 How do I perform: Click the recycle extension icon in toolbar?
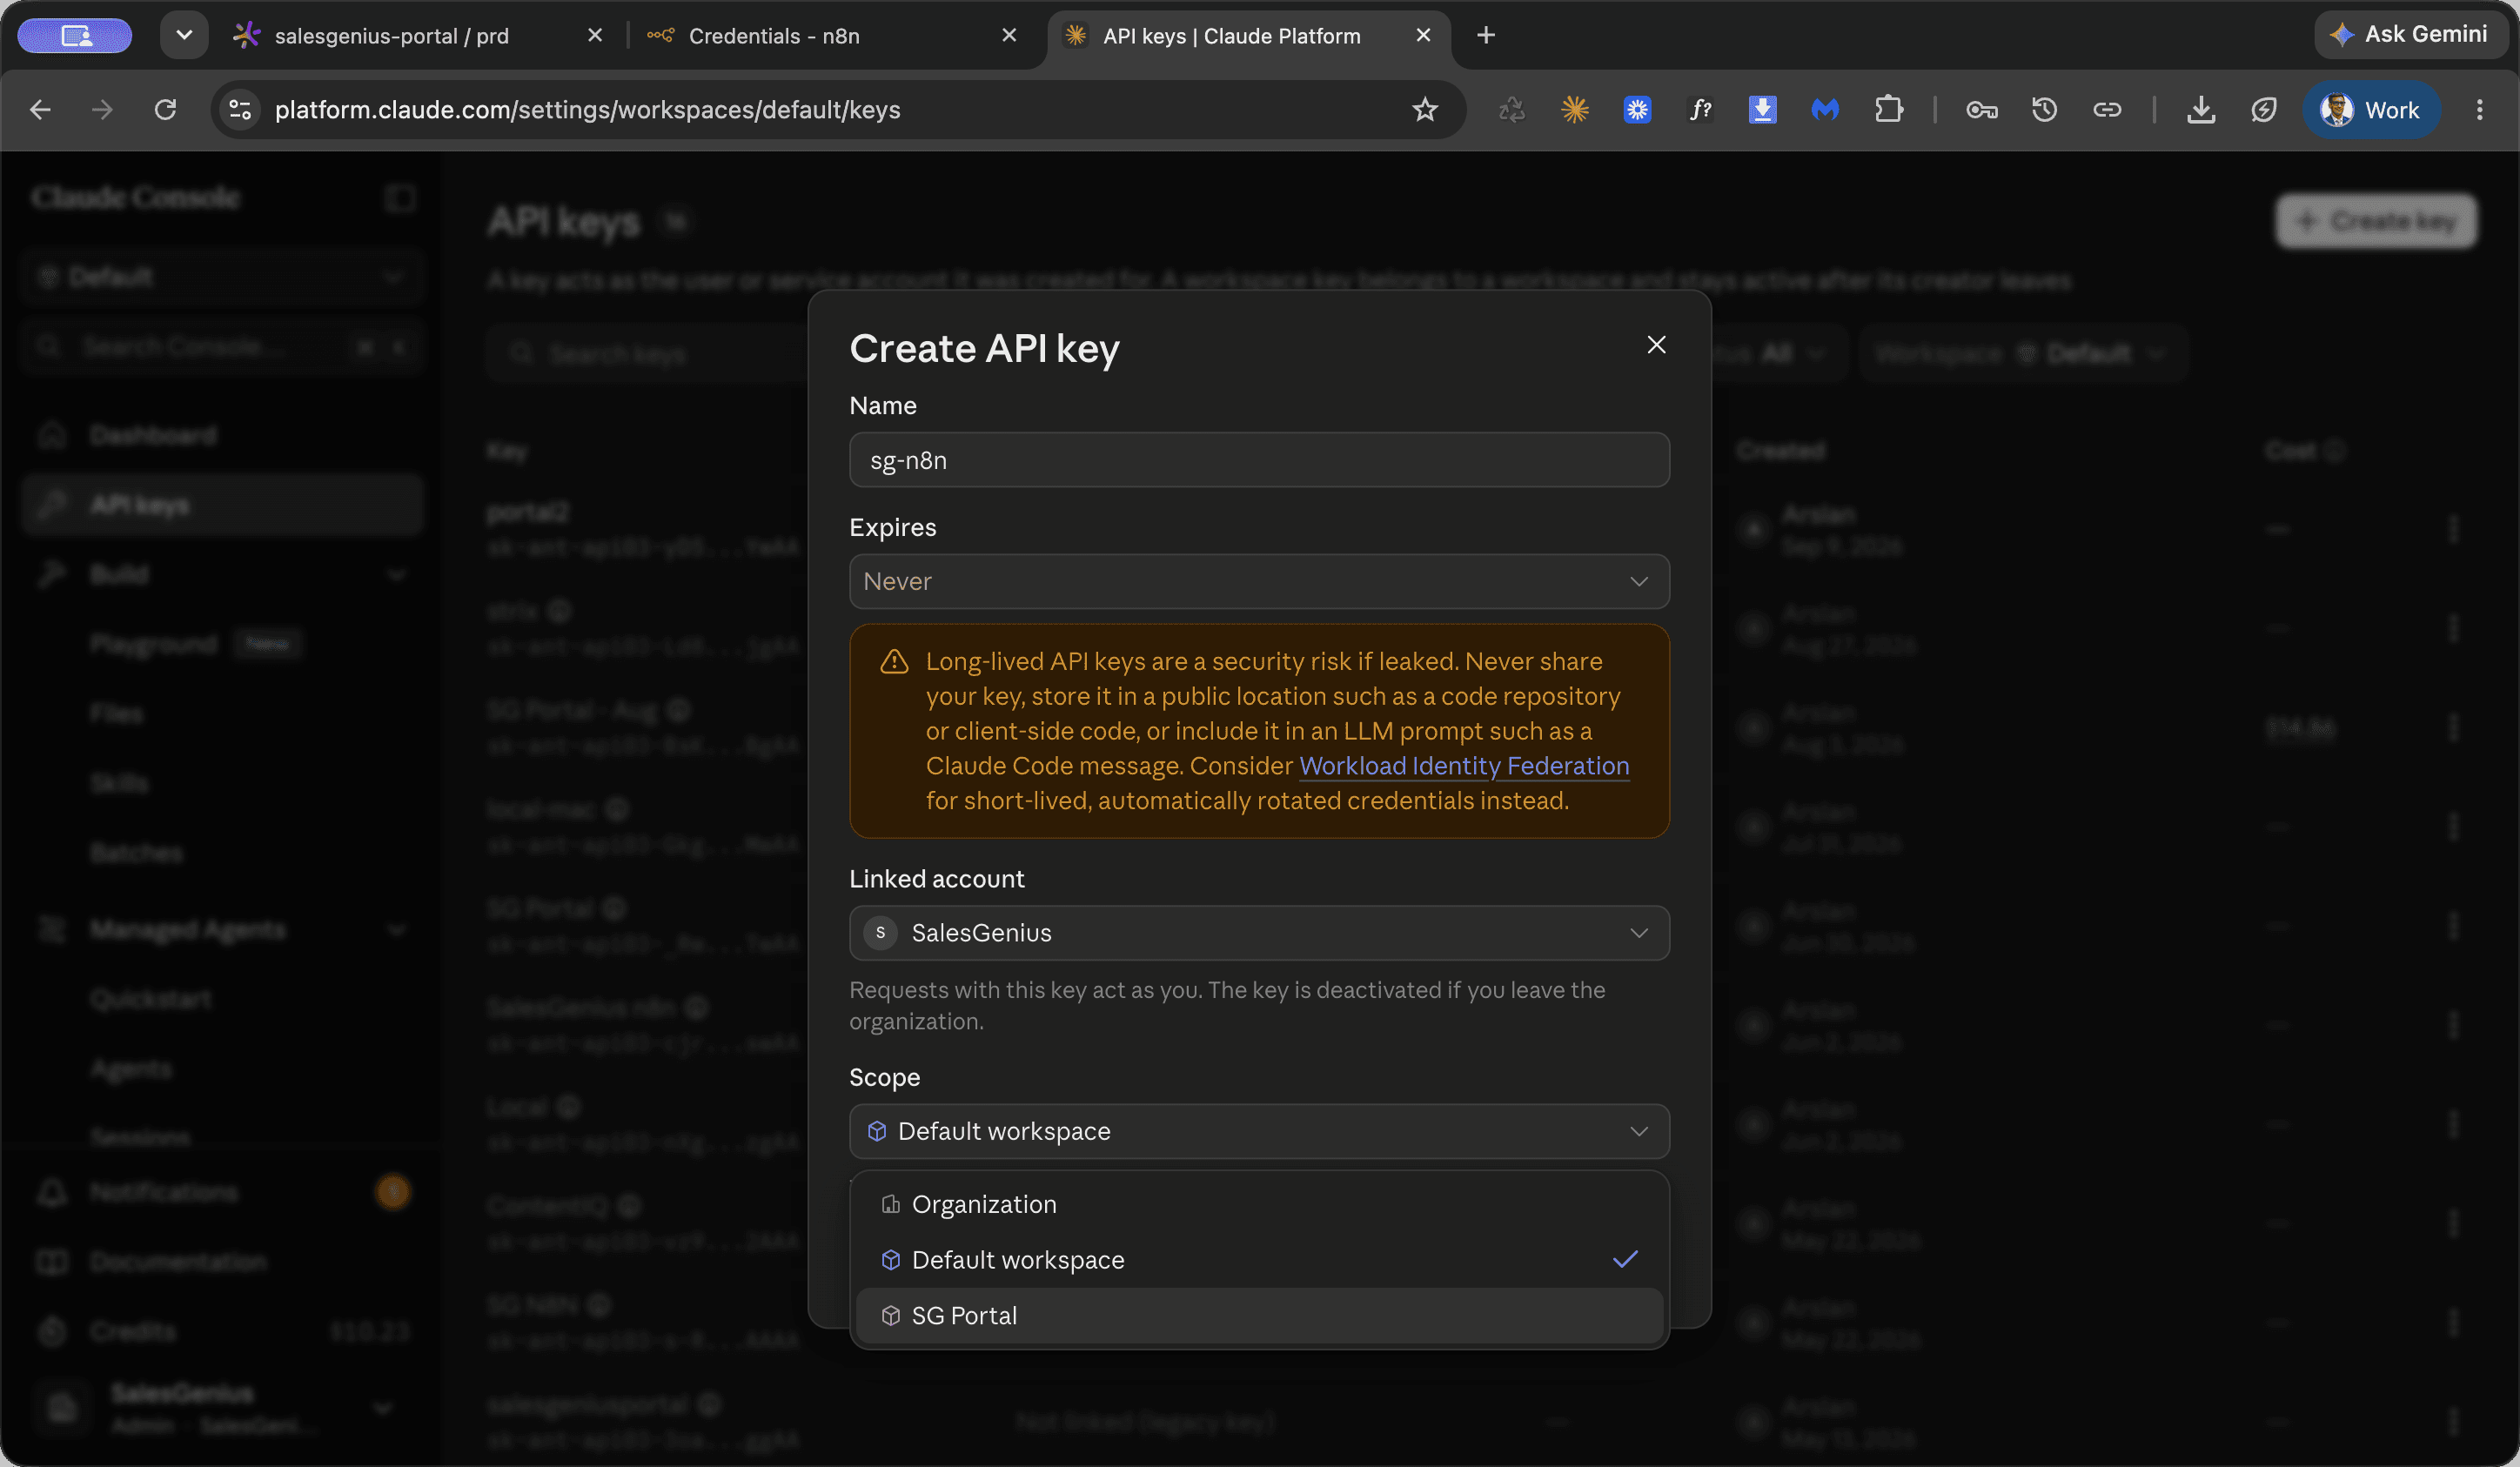pos(1512,110)
